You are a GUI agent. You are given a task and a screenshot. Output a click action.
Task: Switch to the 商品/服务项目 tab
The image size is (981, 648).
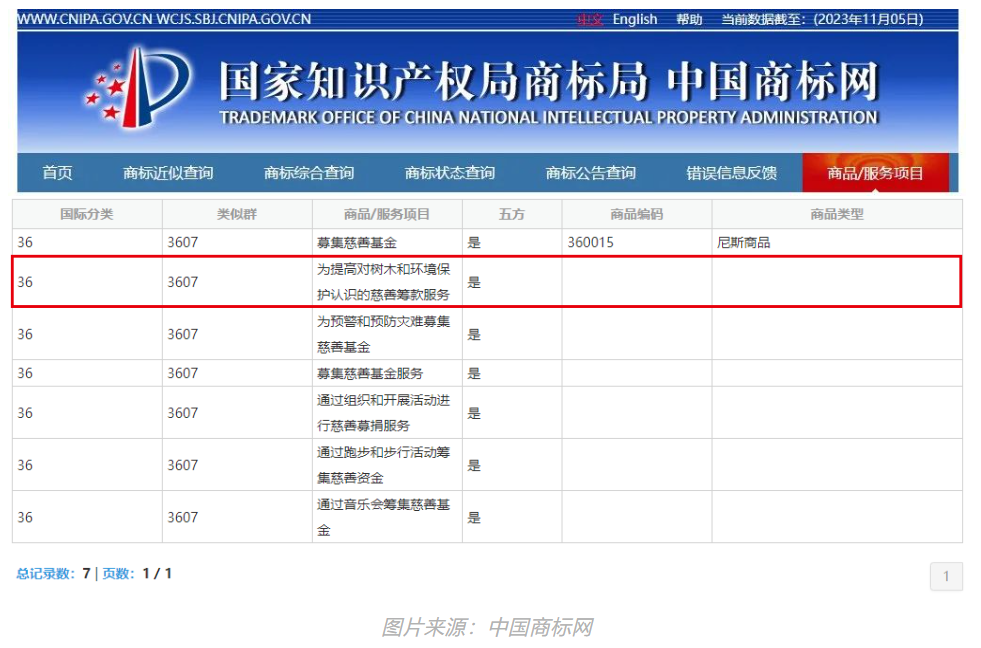[875, 172]
